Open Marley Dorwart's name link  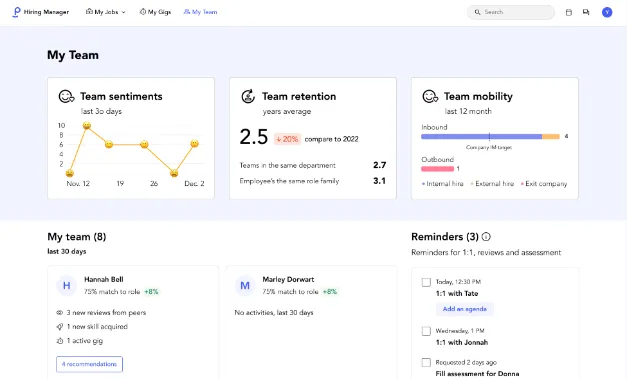pyautogui.click(x=288, y=279)
